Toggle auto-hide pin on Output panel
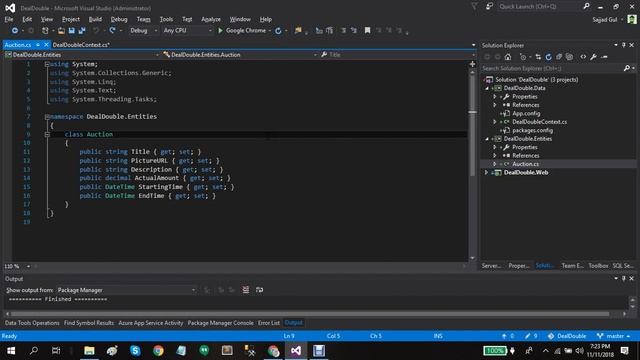Image resolution: width=640 pixels, height=360 pixels. [x=624, y=278]
